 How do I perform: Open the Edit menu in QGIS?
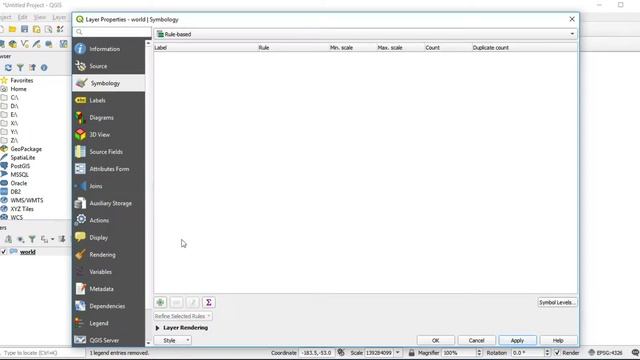22,17
